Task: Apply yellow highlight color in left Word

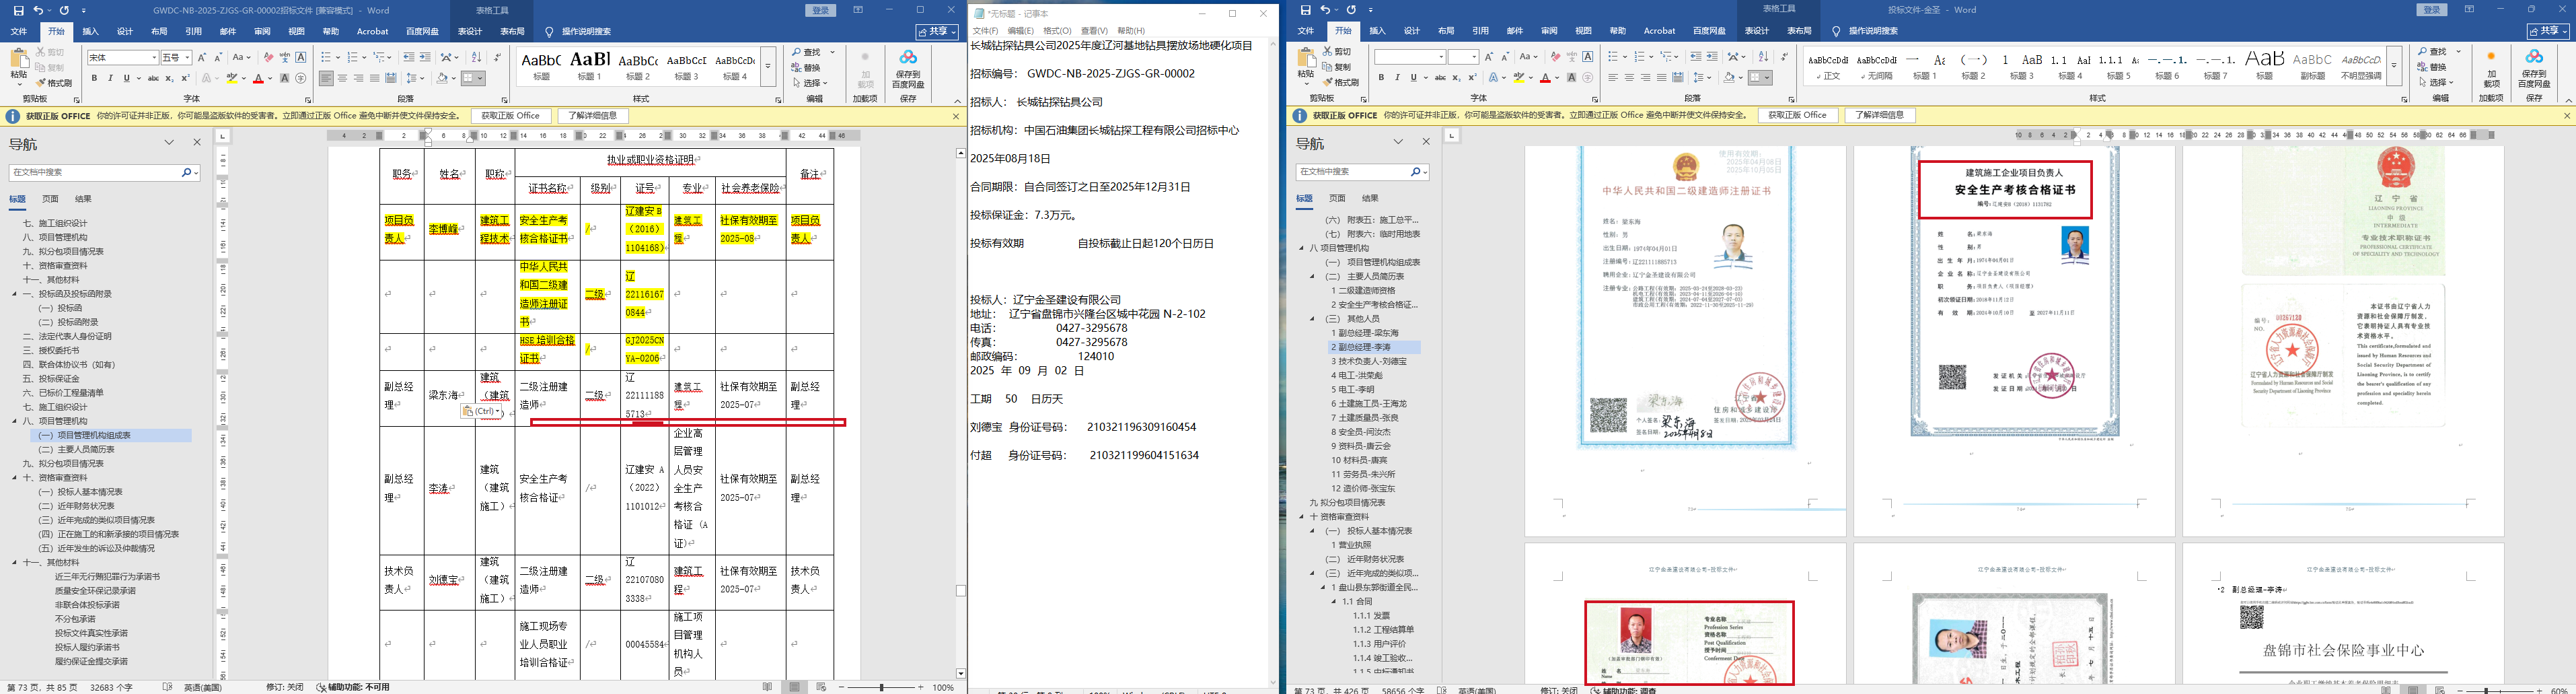Action: tap(232, 78)
